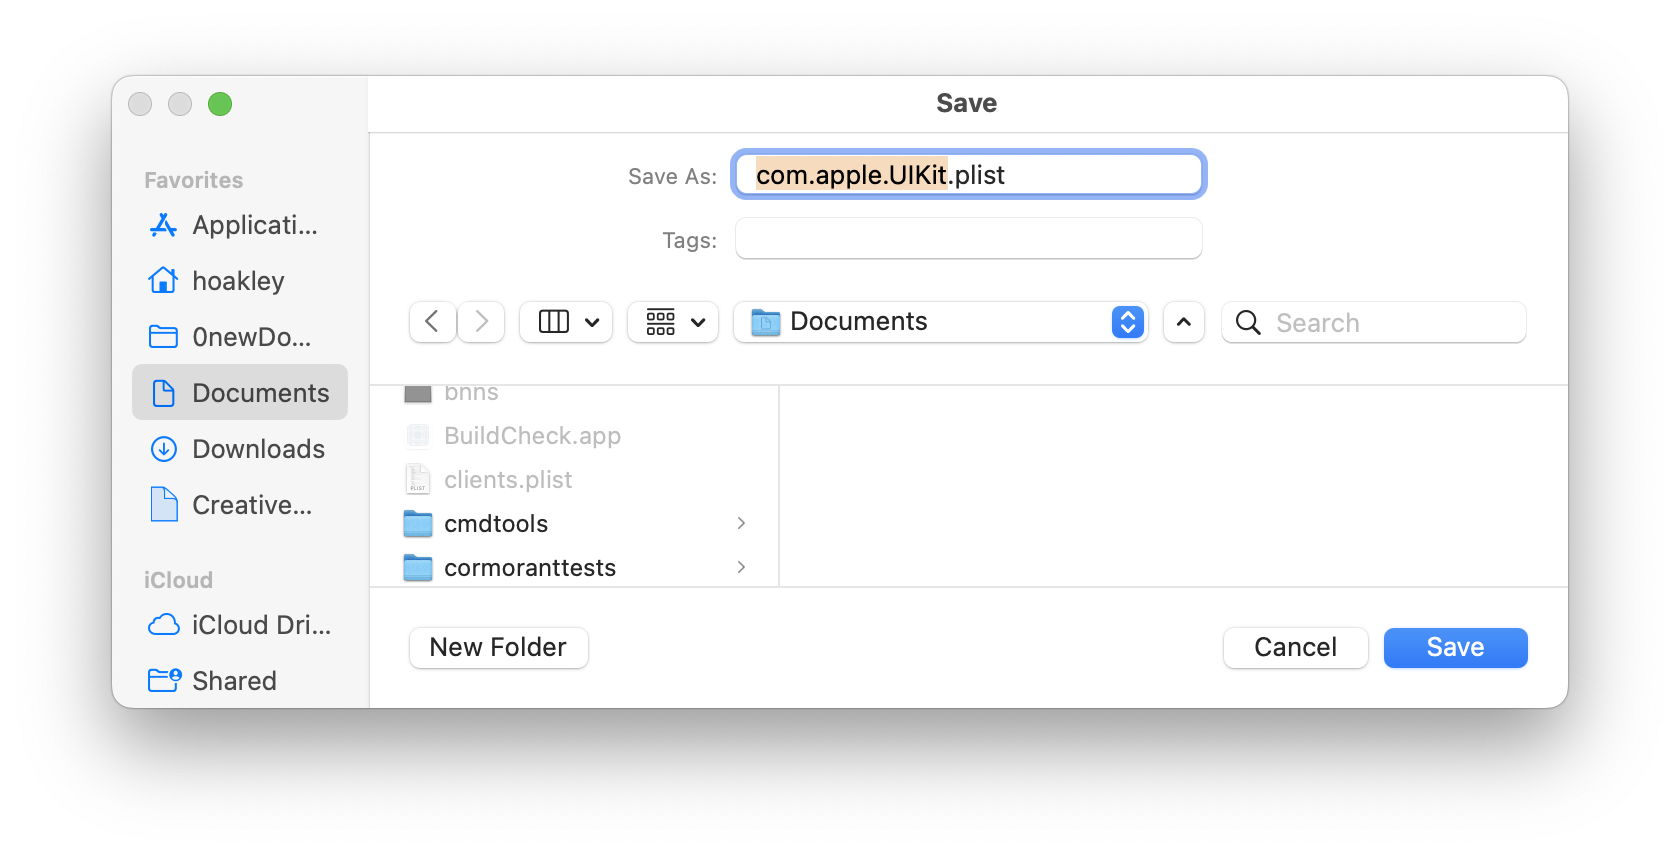Screen dimensions: 1680x856
Task: Click the back navigation arrow
Action: point(432,322)
